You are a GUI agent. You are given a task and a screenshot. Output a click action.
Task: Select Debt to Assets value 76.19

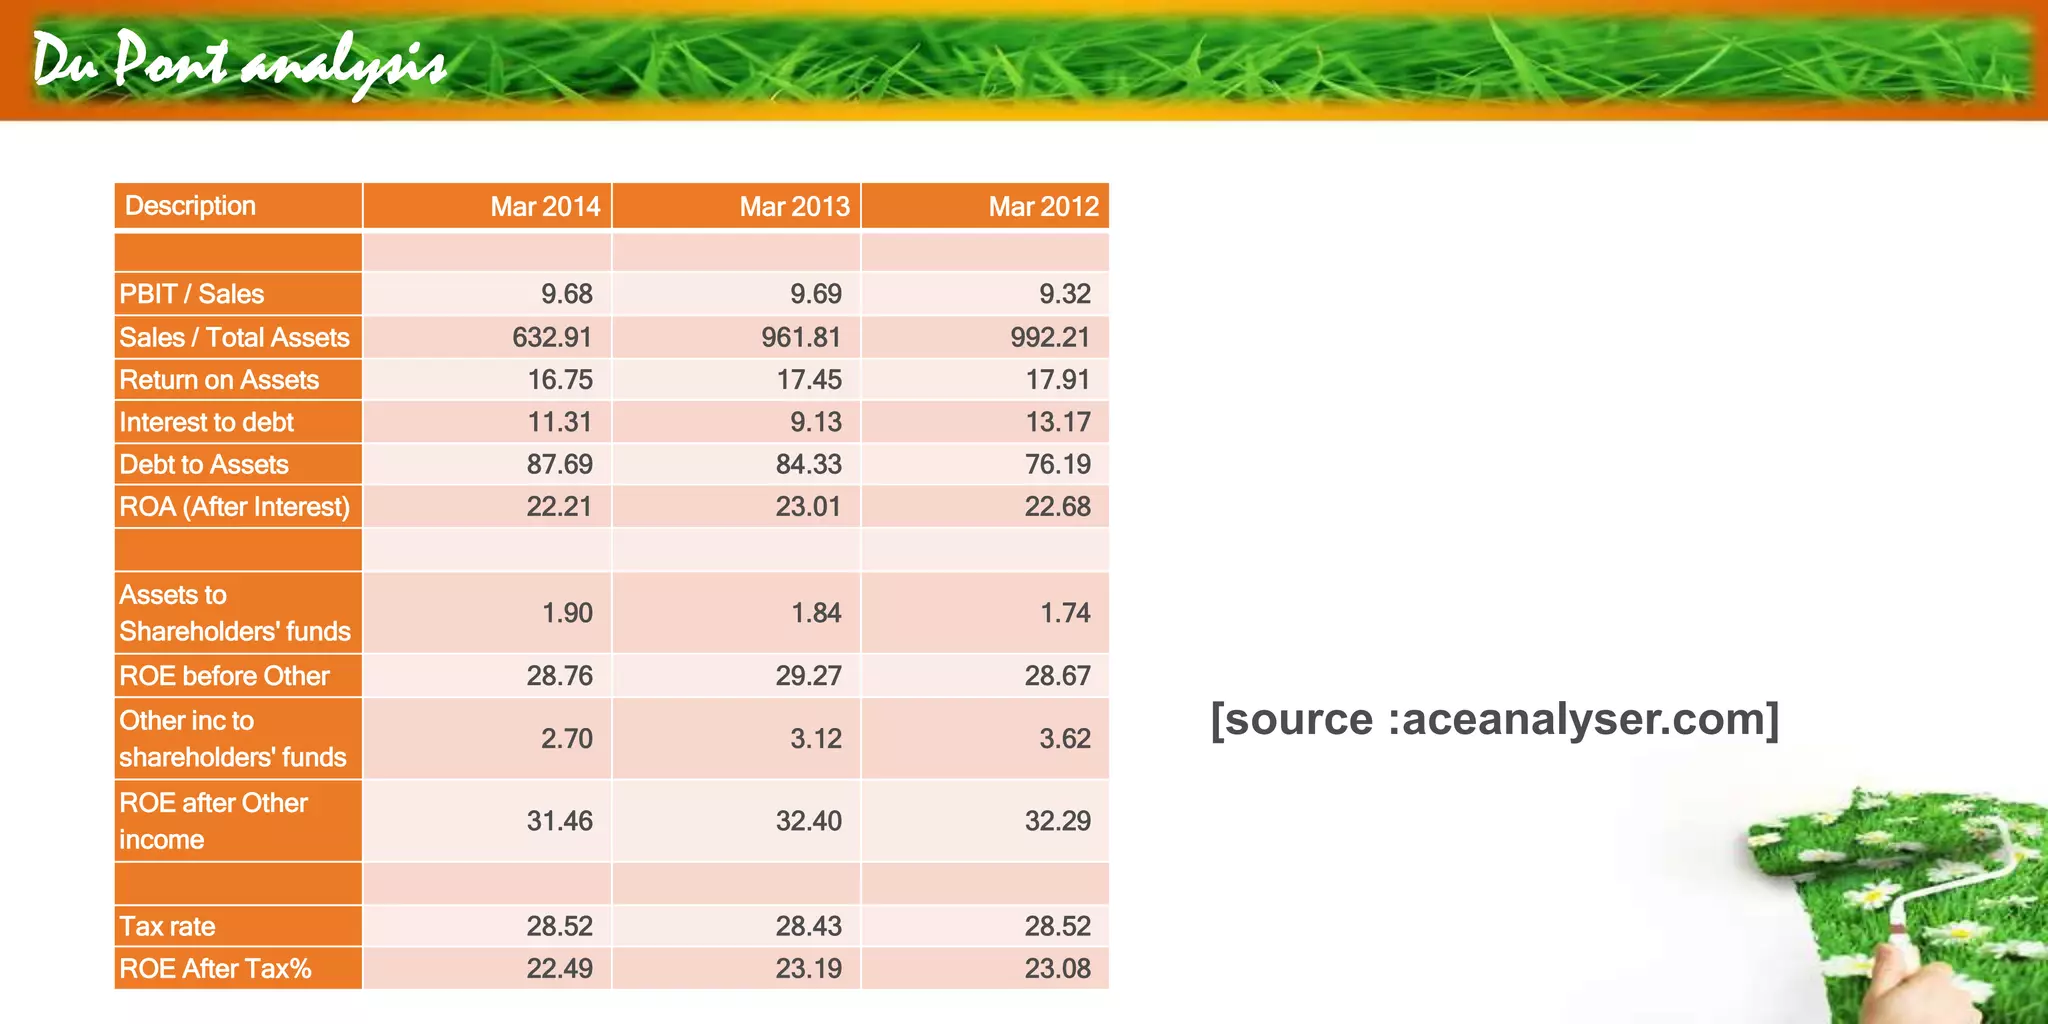click(x=1058, y=464)
